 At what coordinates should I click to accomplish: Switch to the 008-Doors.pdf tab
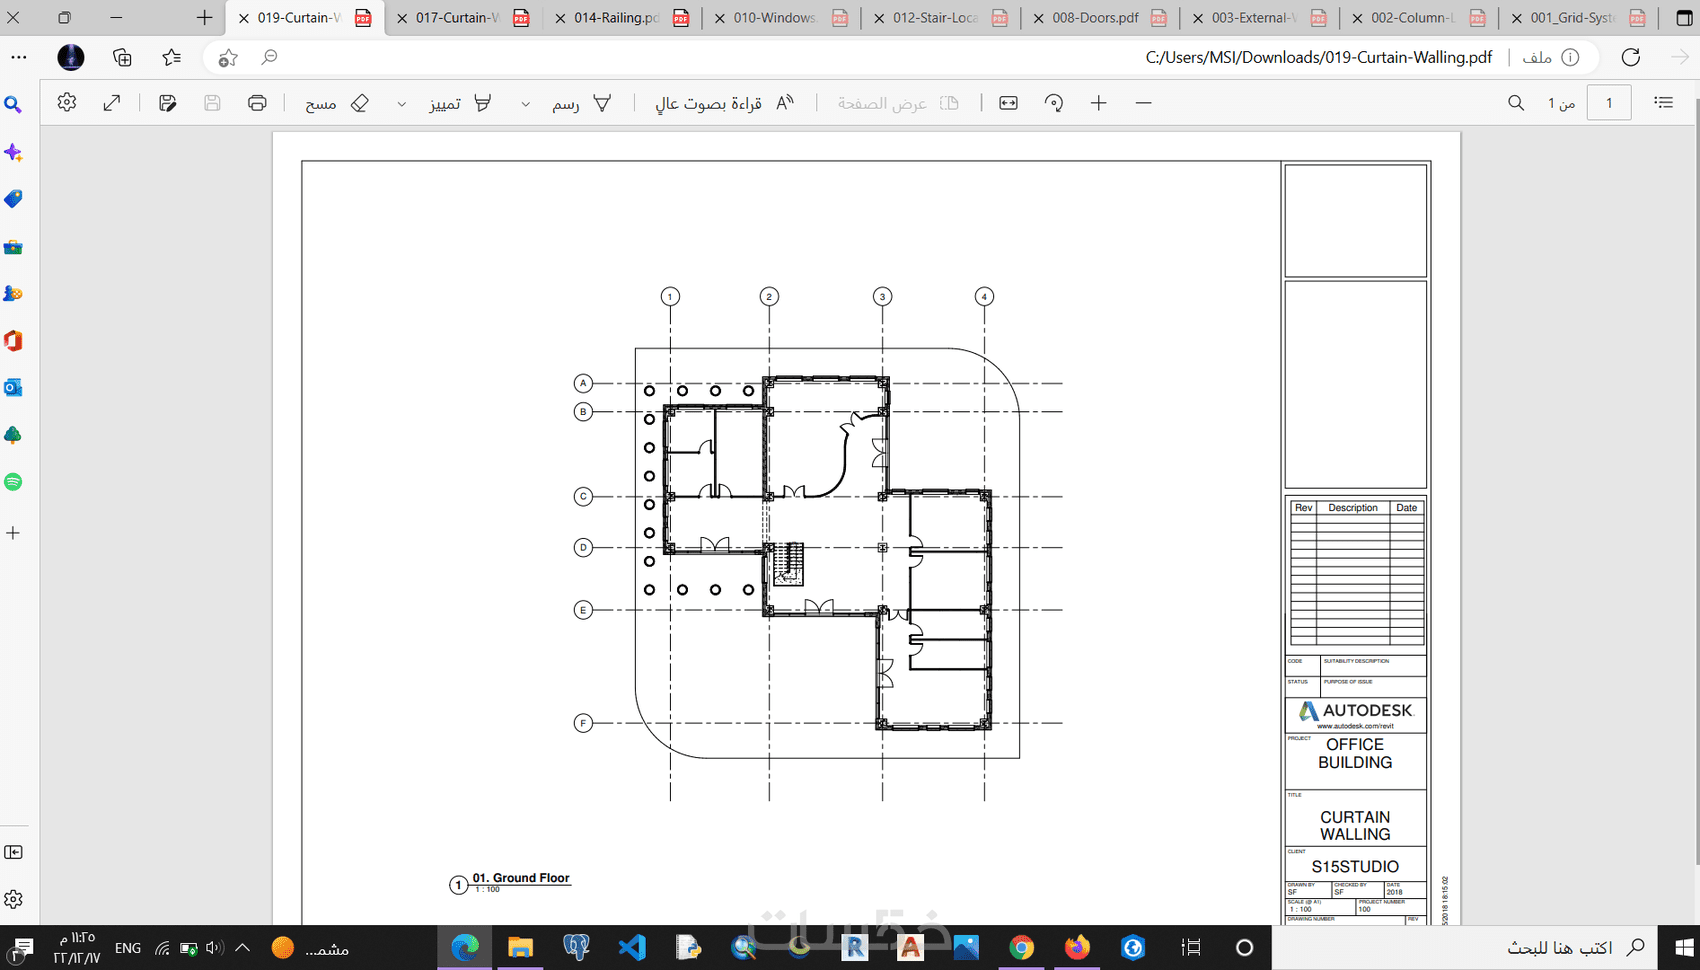click(x=1100, y=18)
